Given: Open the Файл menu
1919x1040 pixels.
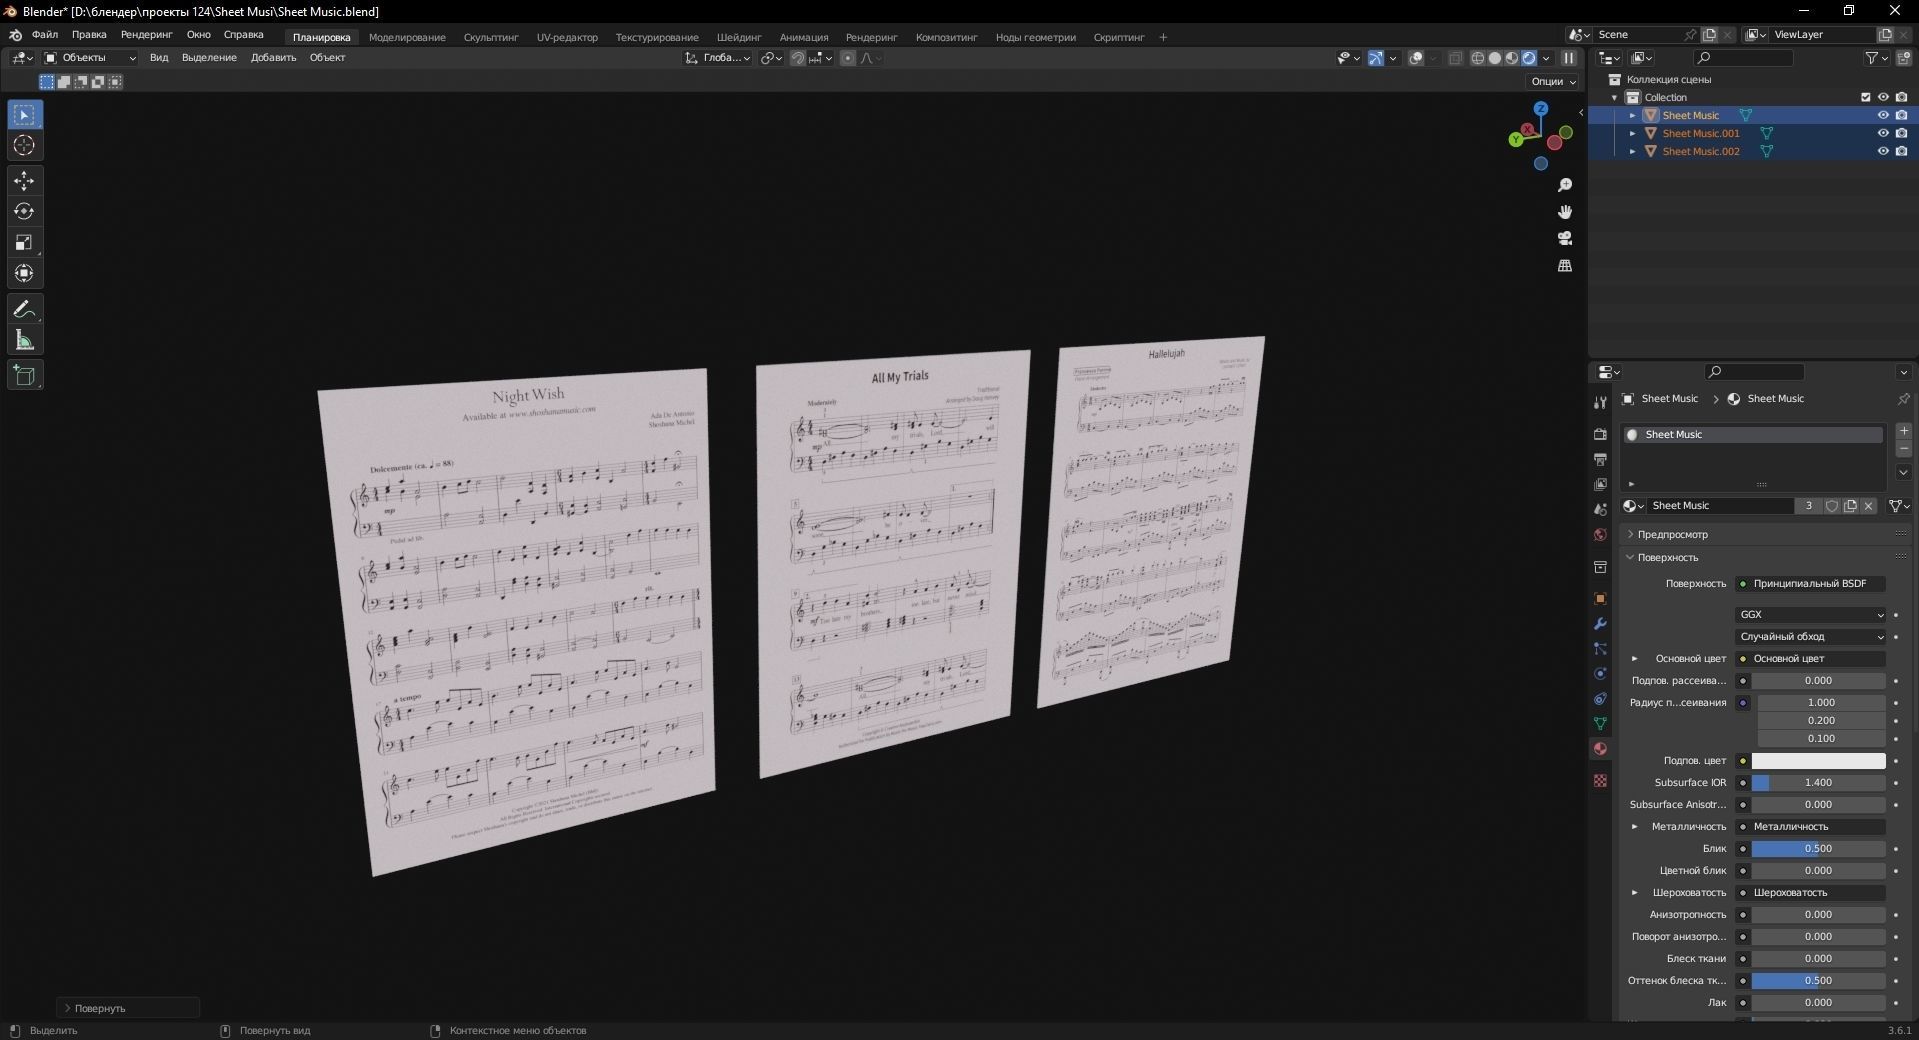Looking at the screenshot, I should pos(45,35).
